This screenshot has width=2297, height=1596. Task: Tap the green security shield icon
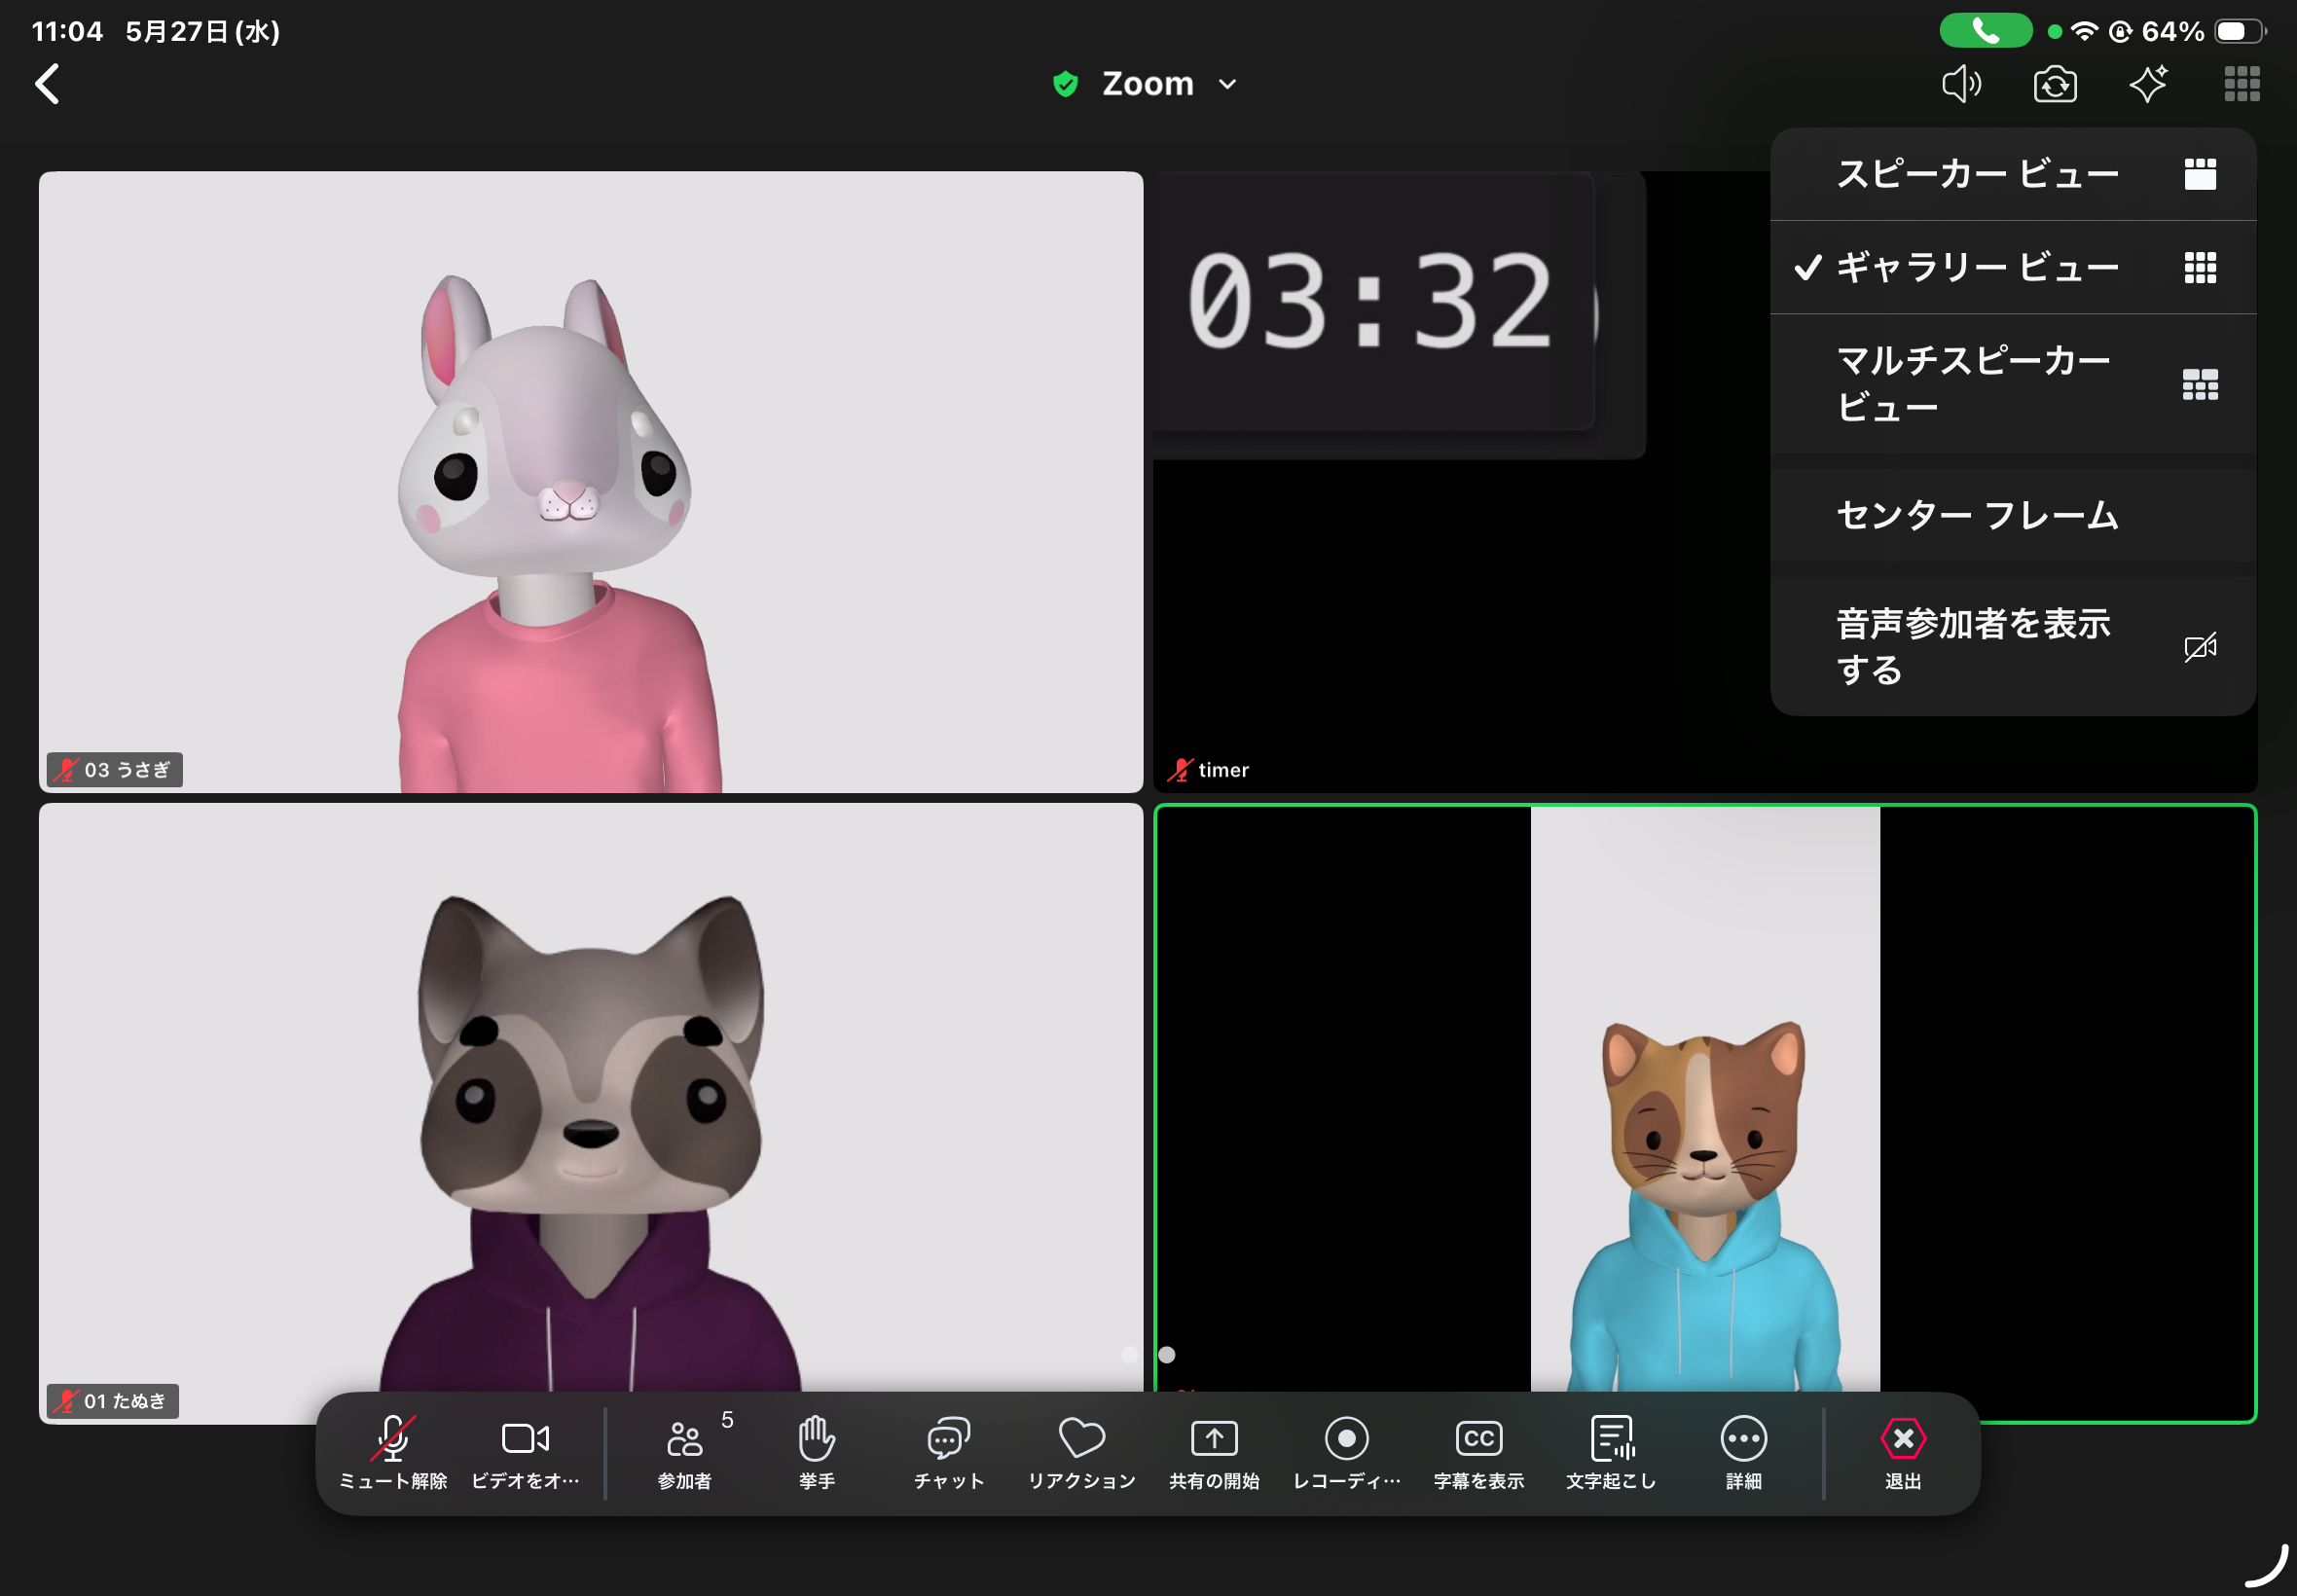coord(1066,84)
